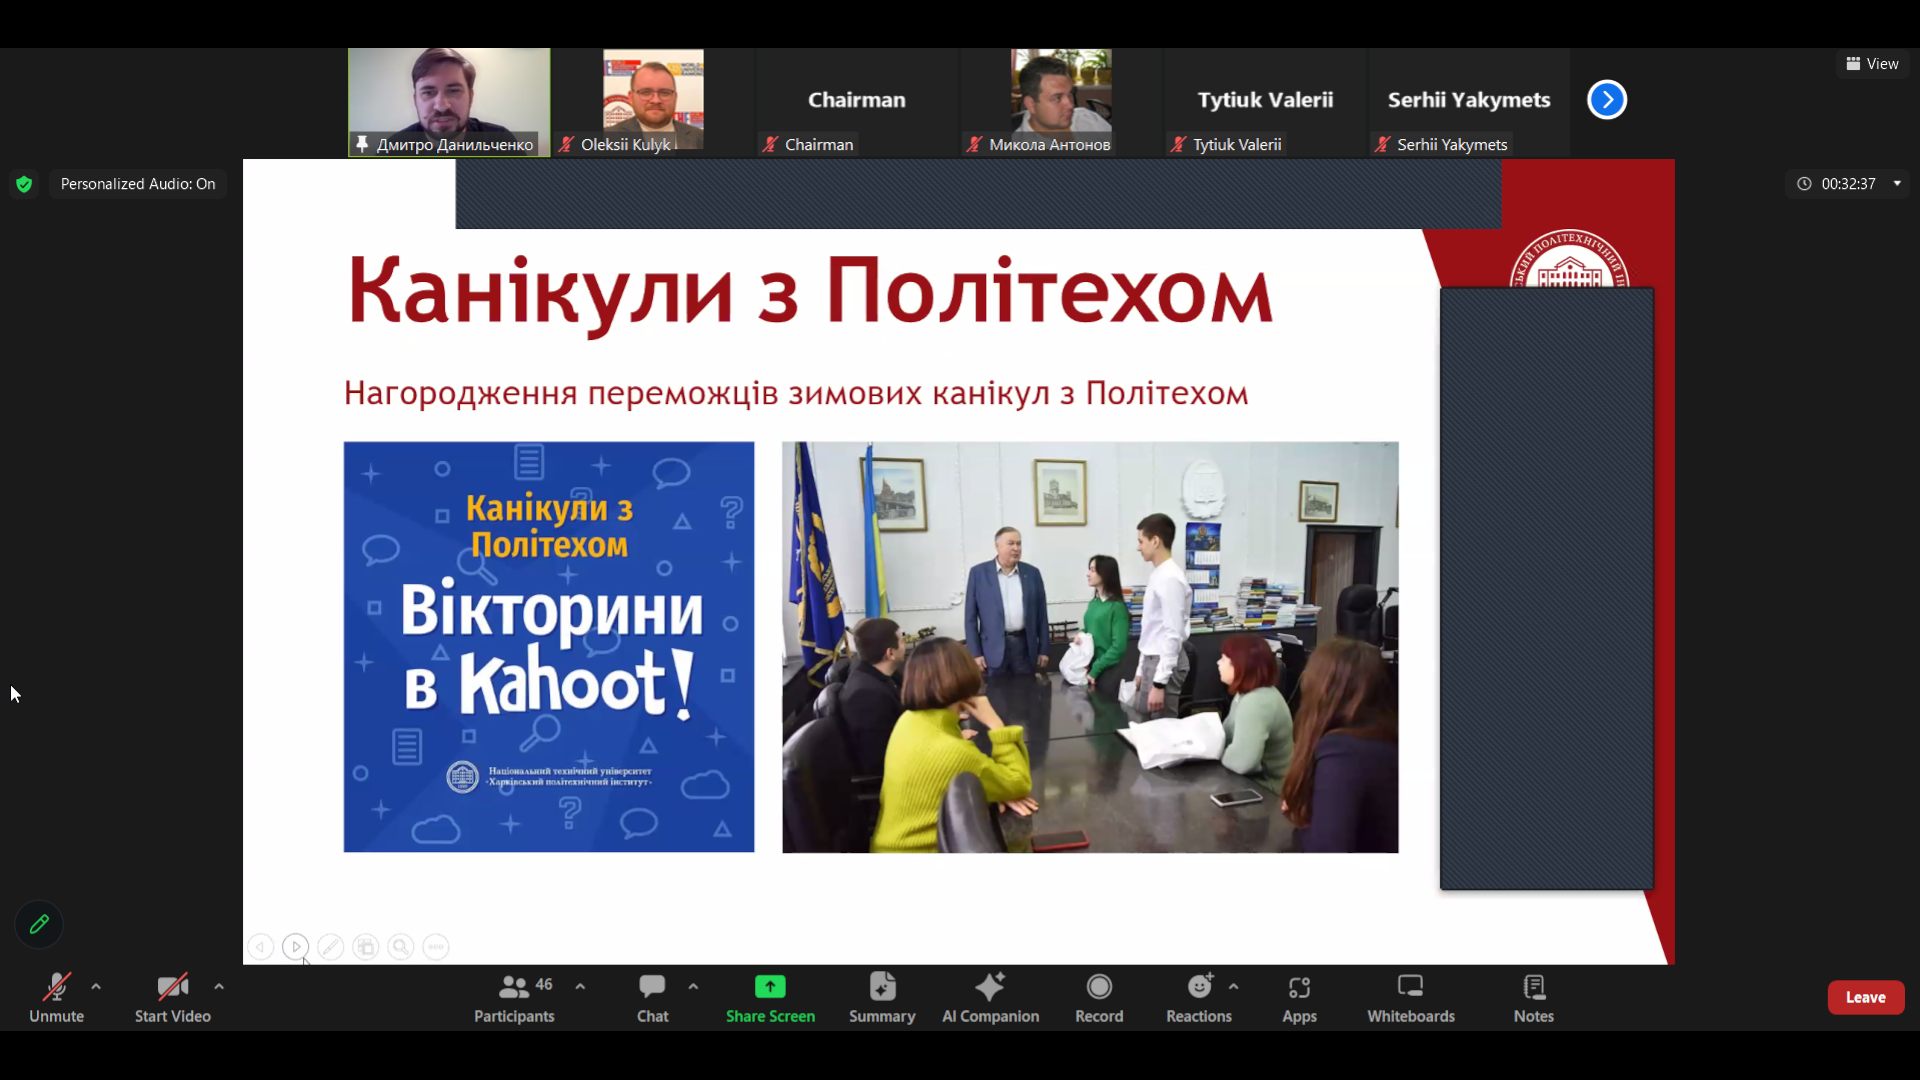Unmute the microphone
Image resolution: width=1920 pixels, height=1080 pixels.
pyautogui.click(x=57, y=997)
